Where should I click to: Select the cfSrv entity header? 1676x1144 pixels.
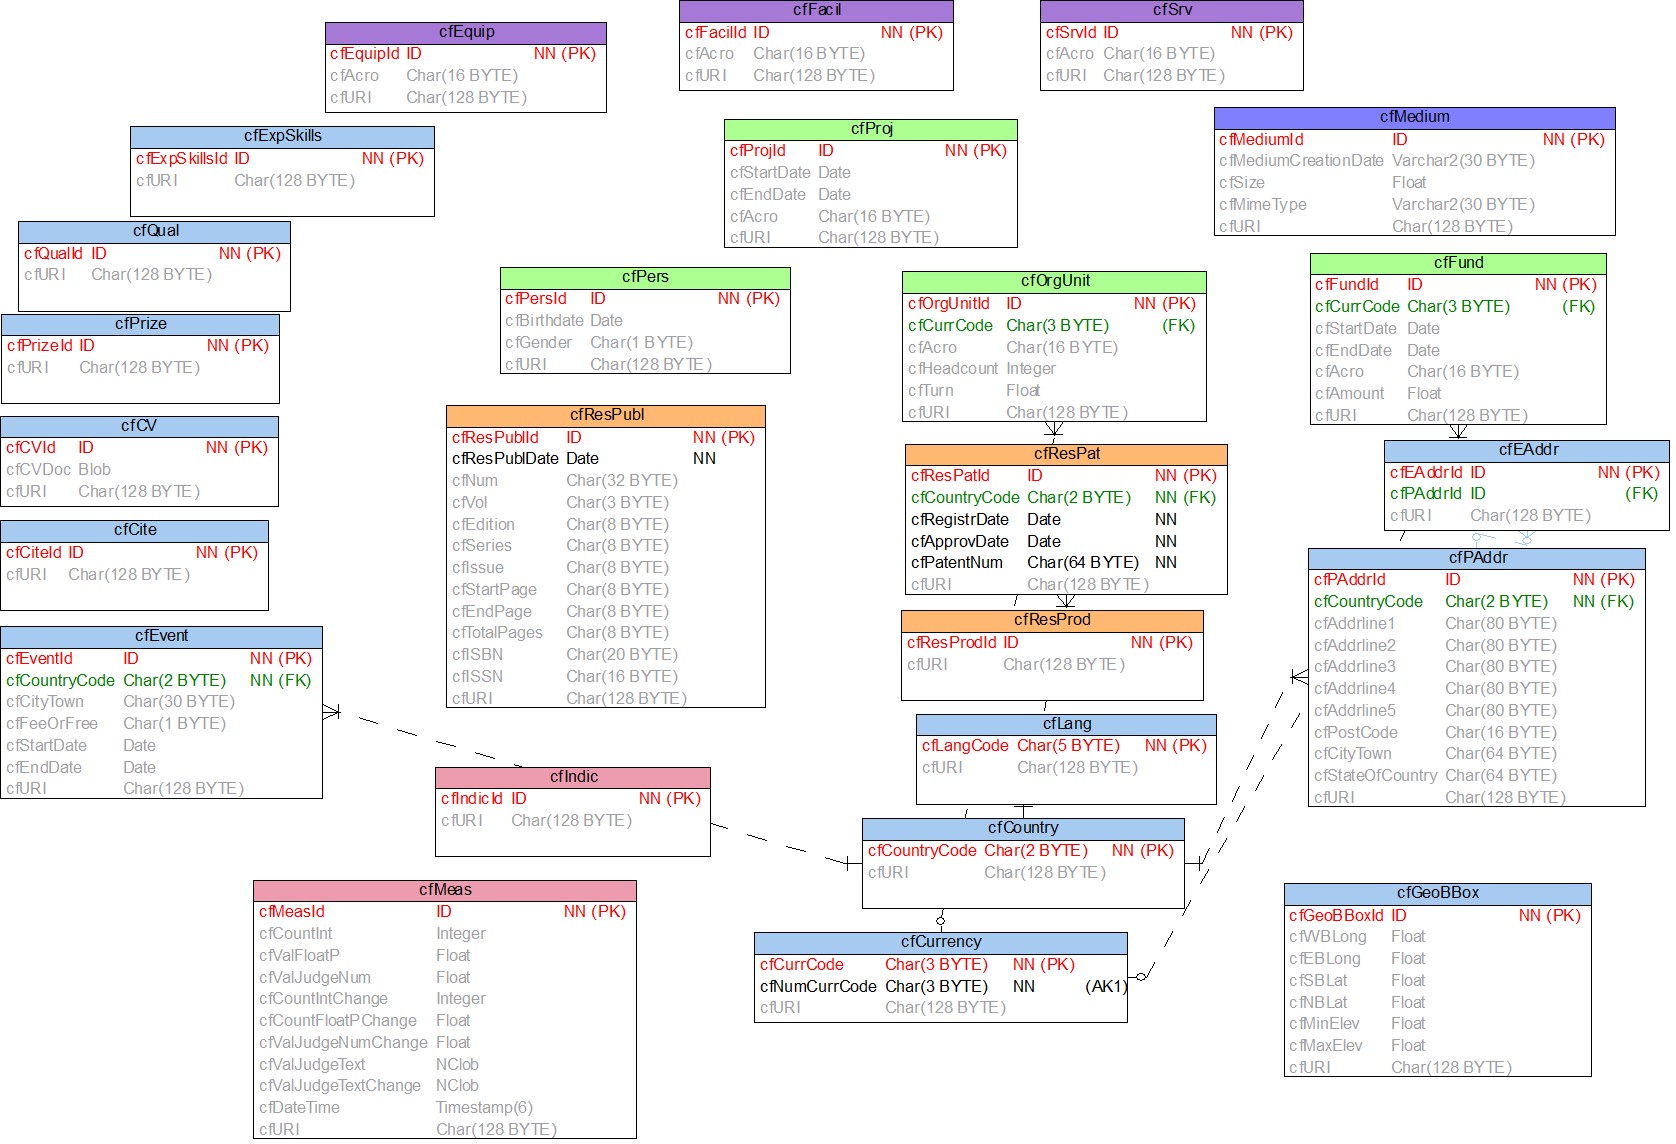[1171, 11]
